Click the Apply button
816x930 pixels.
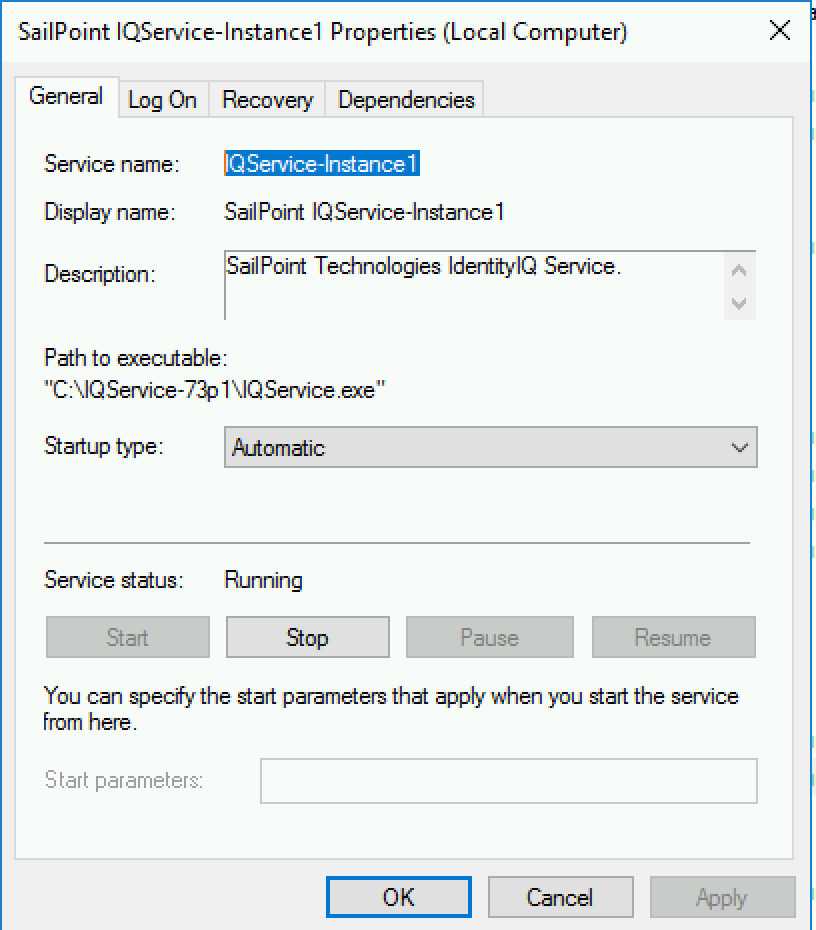721,898
